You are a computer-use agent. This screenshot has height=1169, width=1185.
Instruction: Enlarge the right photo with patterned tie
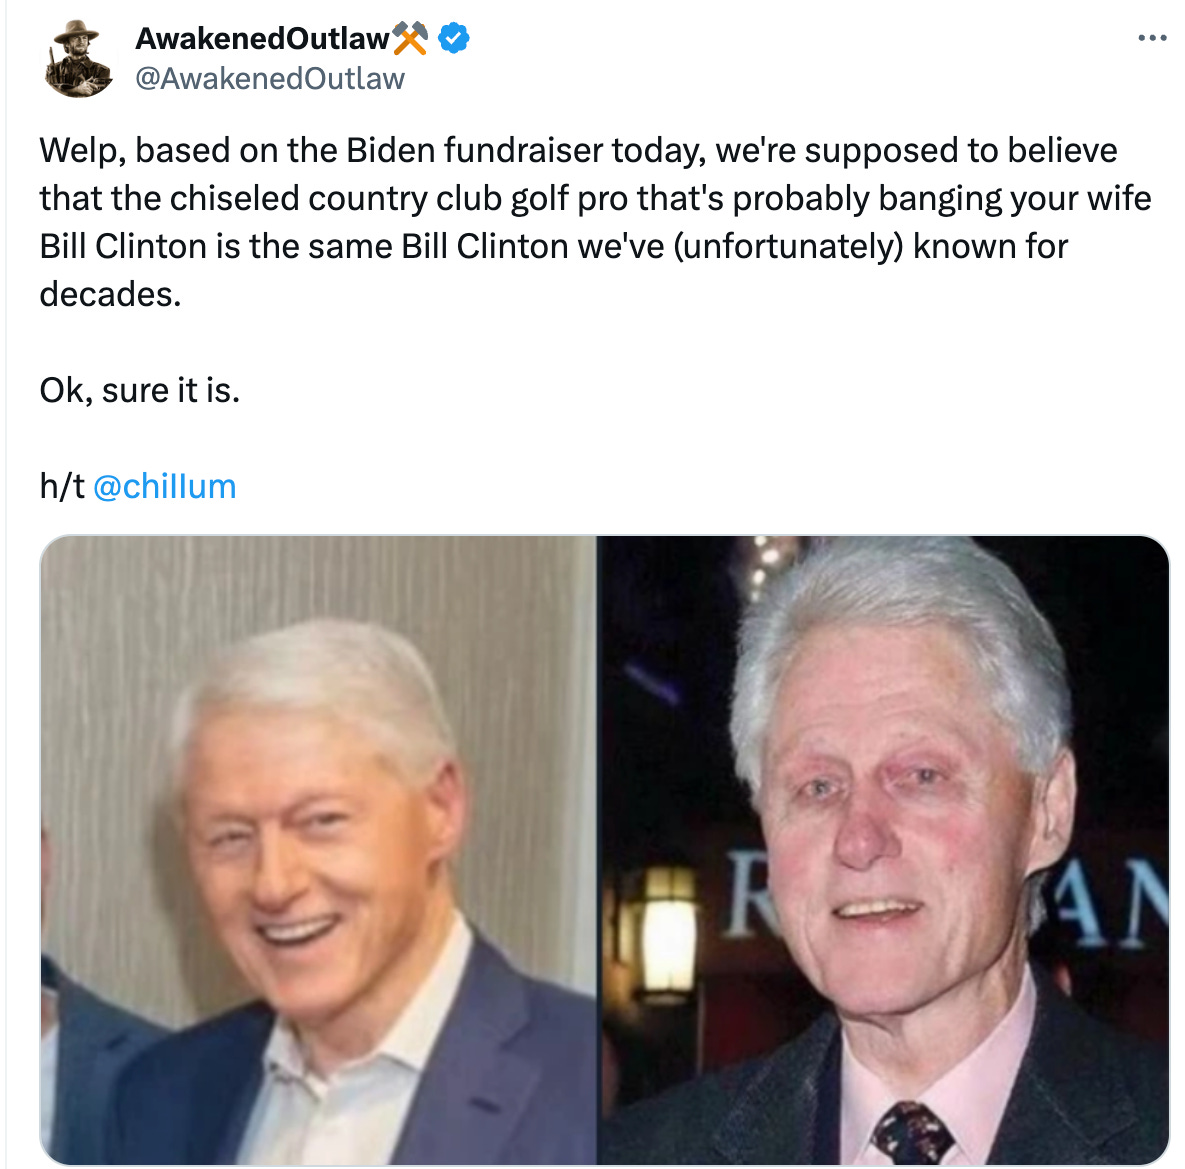point(883,849)
